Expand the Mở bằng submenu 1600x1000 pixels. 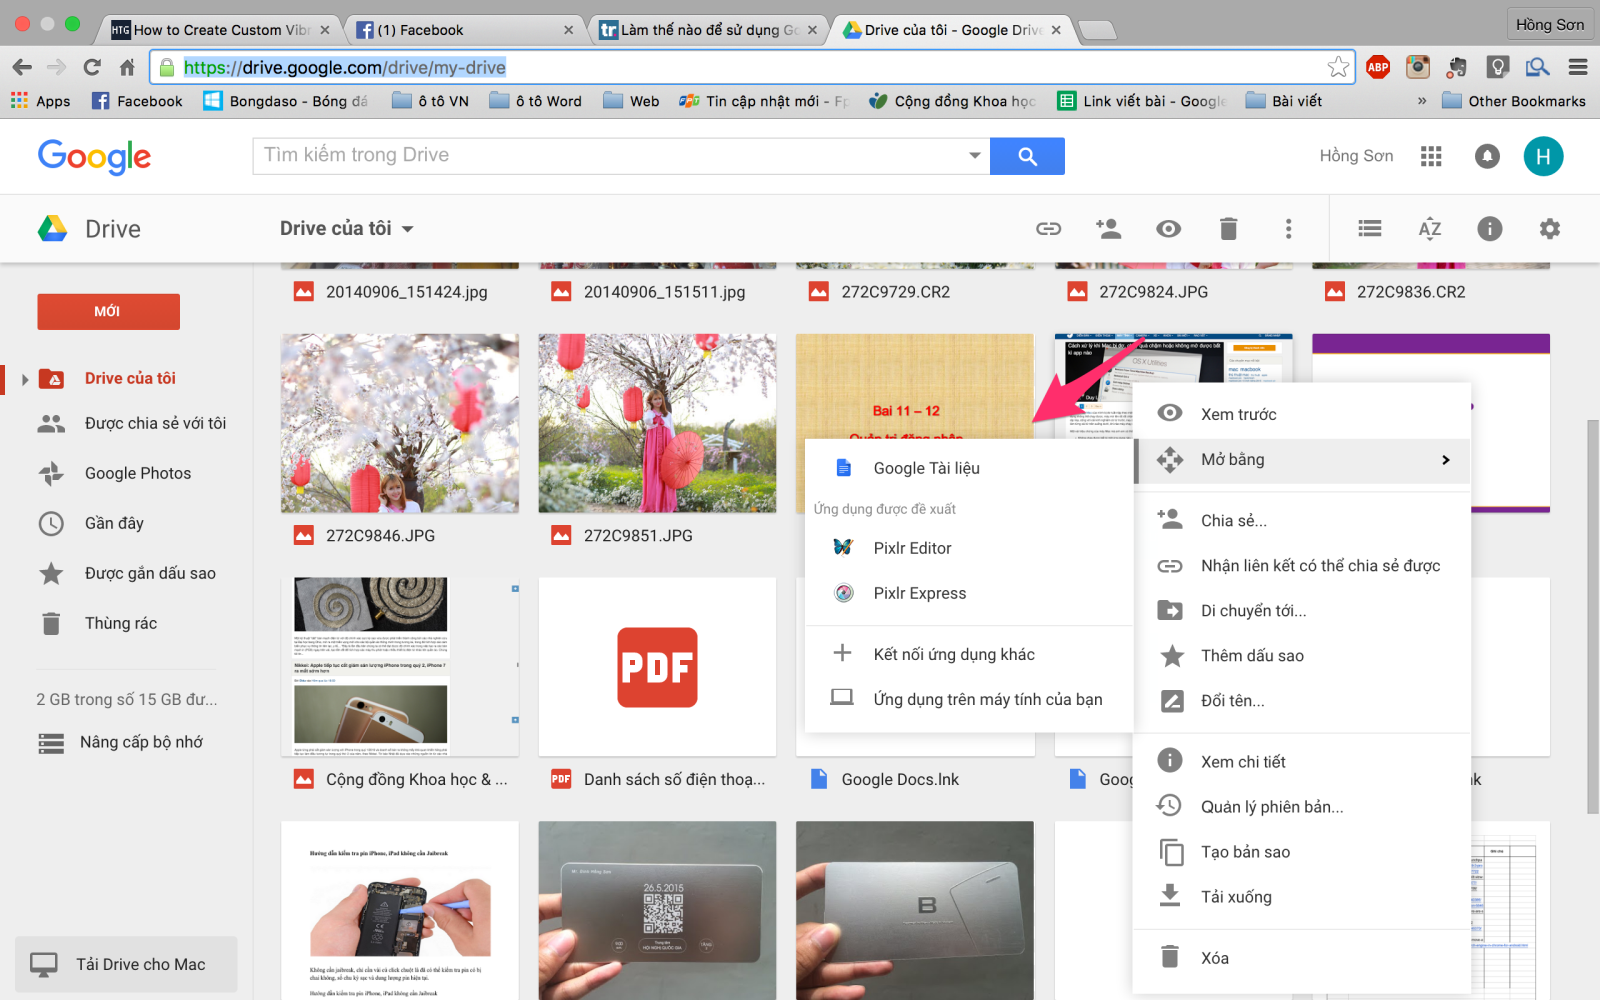click(1300, 459)
